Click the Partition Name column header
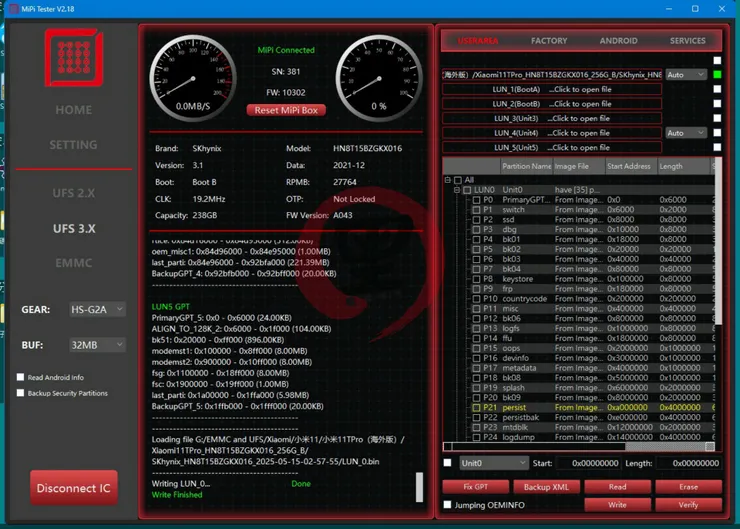 (x=526, y=166)
